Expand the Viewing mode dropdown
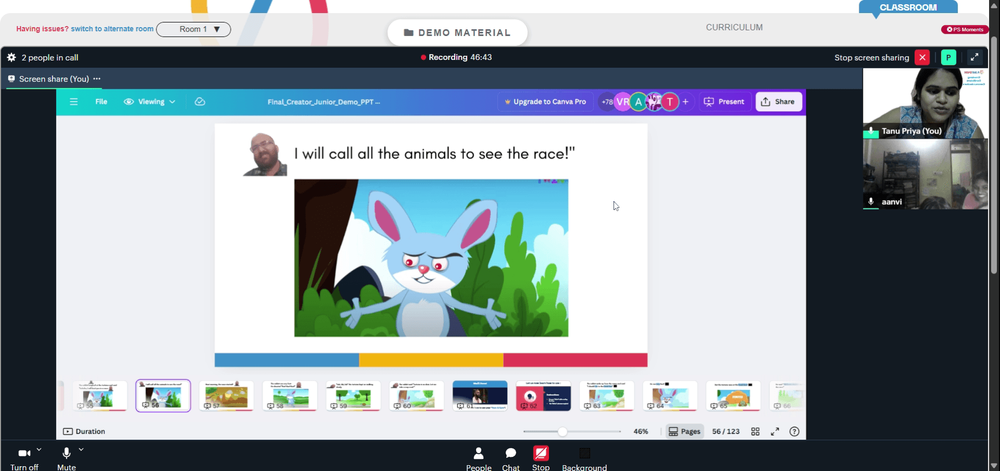The width and height of the screenshot is (1000, 471). coord(150,102)
